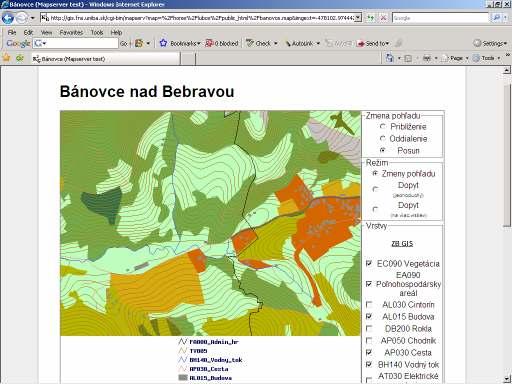Click the Add to Favorites icon

[x=20, y=58]
